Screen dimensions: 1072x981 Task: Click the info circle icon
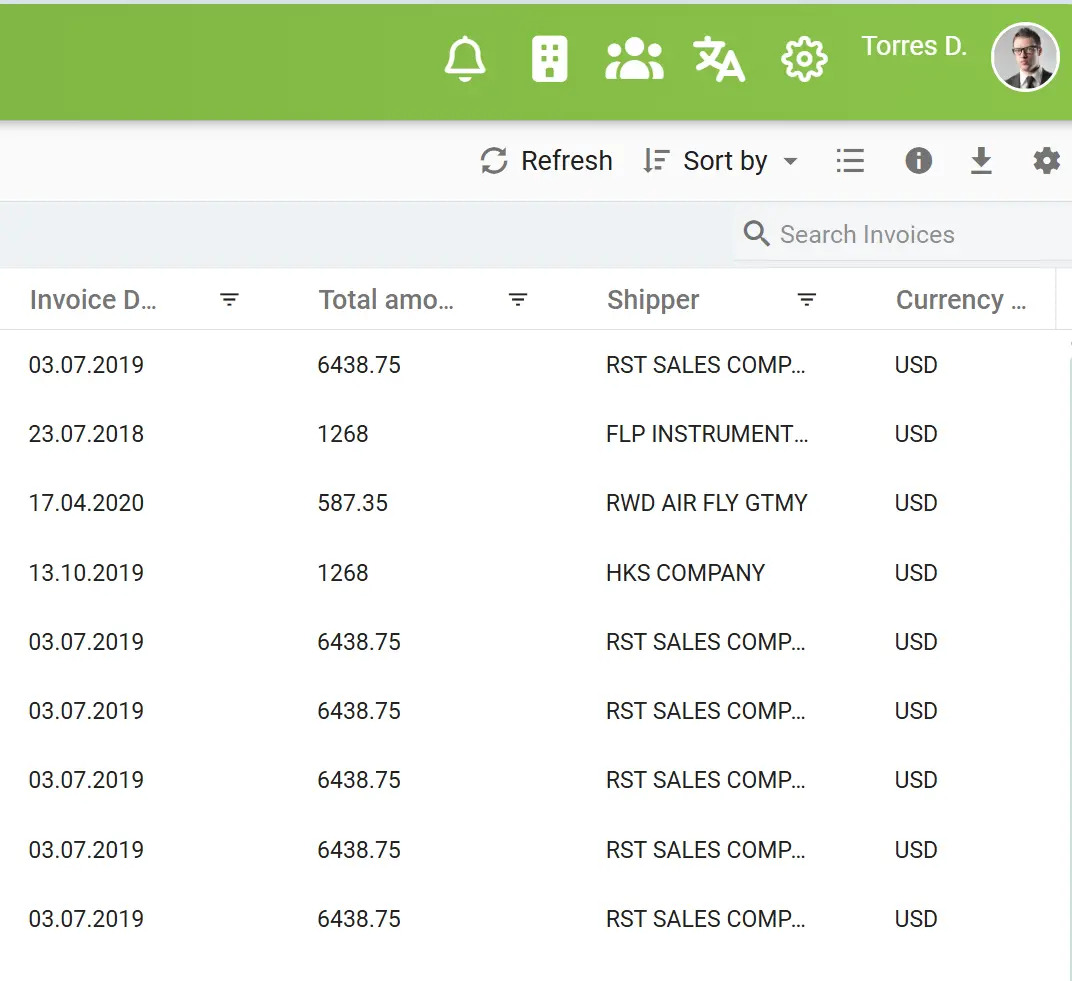pos(918,161)
